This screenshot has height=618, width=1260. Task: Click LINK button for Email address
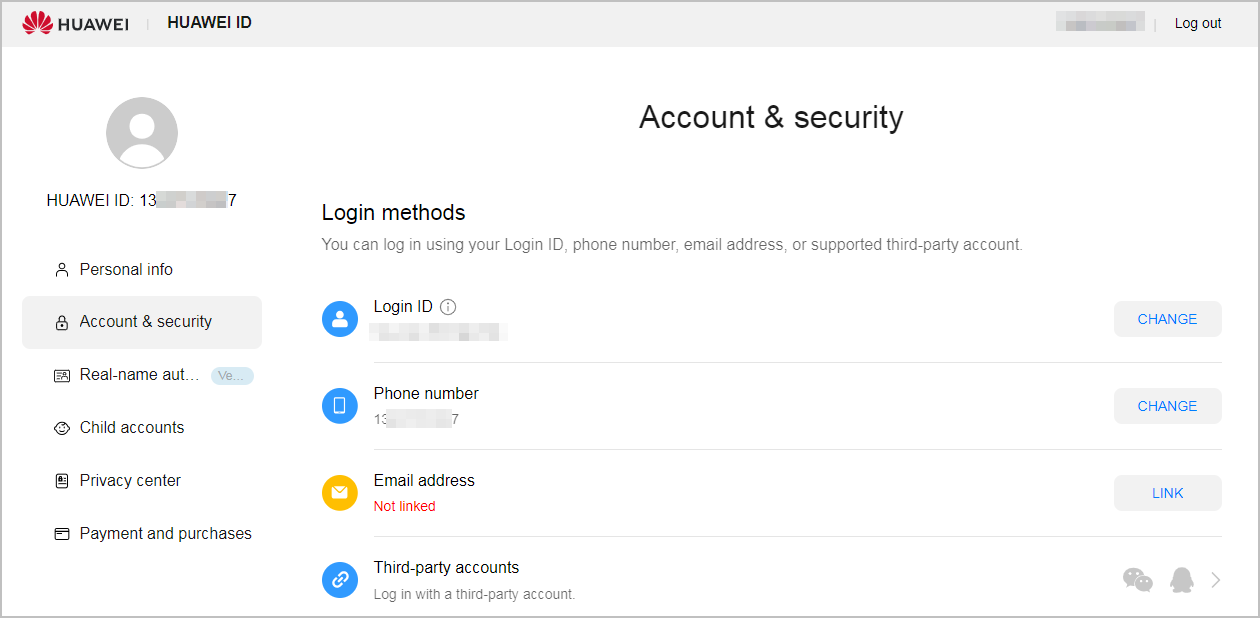click(x=1167, y=493)
